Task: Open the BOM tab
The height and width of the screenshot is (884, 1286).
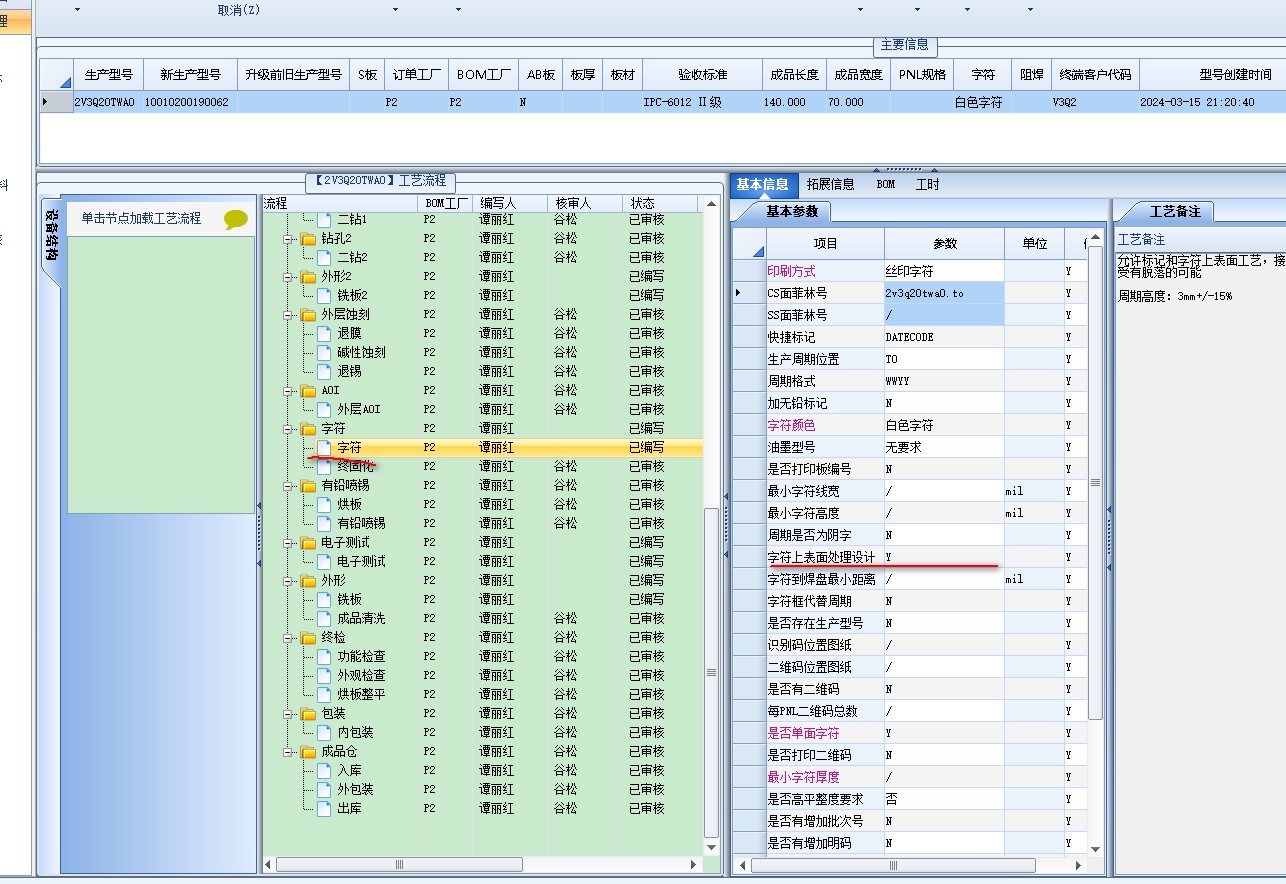Action: click(886, 184)
